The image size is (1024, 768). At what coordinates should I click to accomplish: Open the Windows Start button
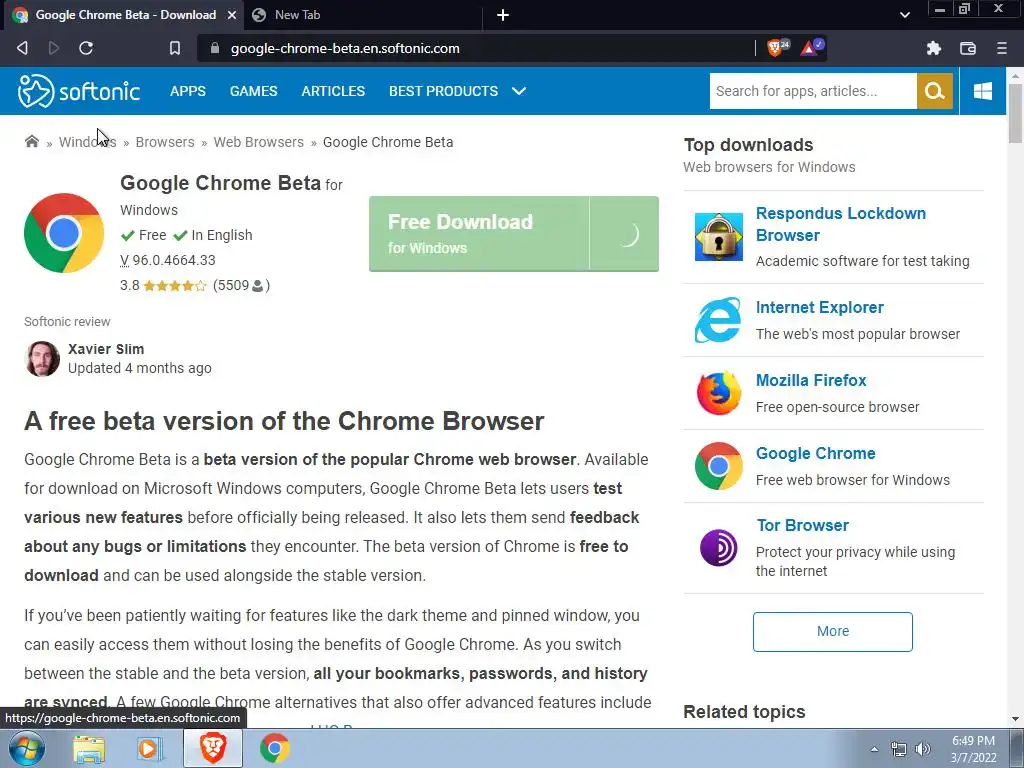[26, 748]
